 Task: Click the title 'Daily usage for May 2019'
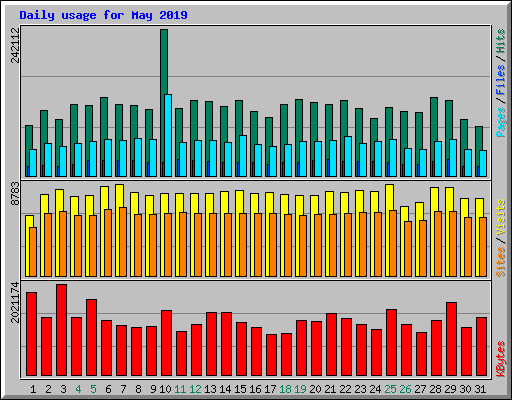point(103,15)
